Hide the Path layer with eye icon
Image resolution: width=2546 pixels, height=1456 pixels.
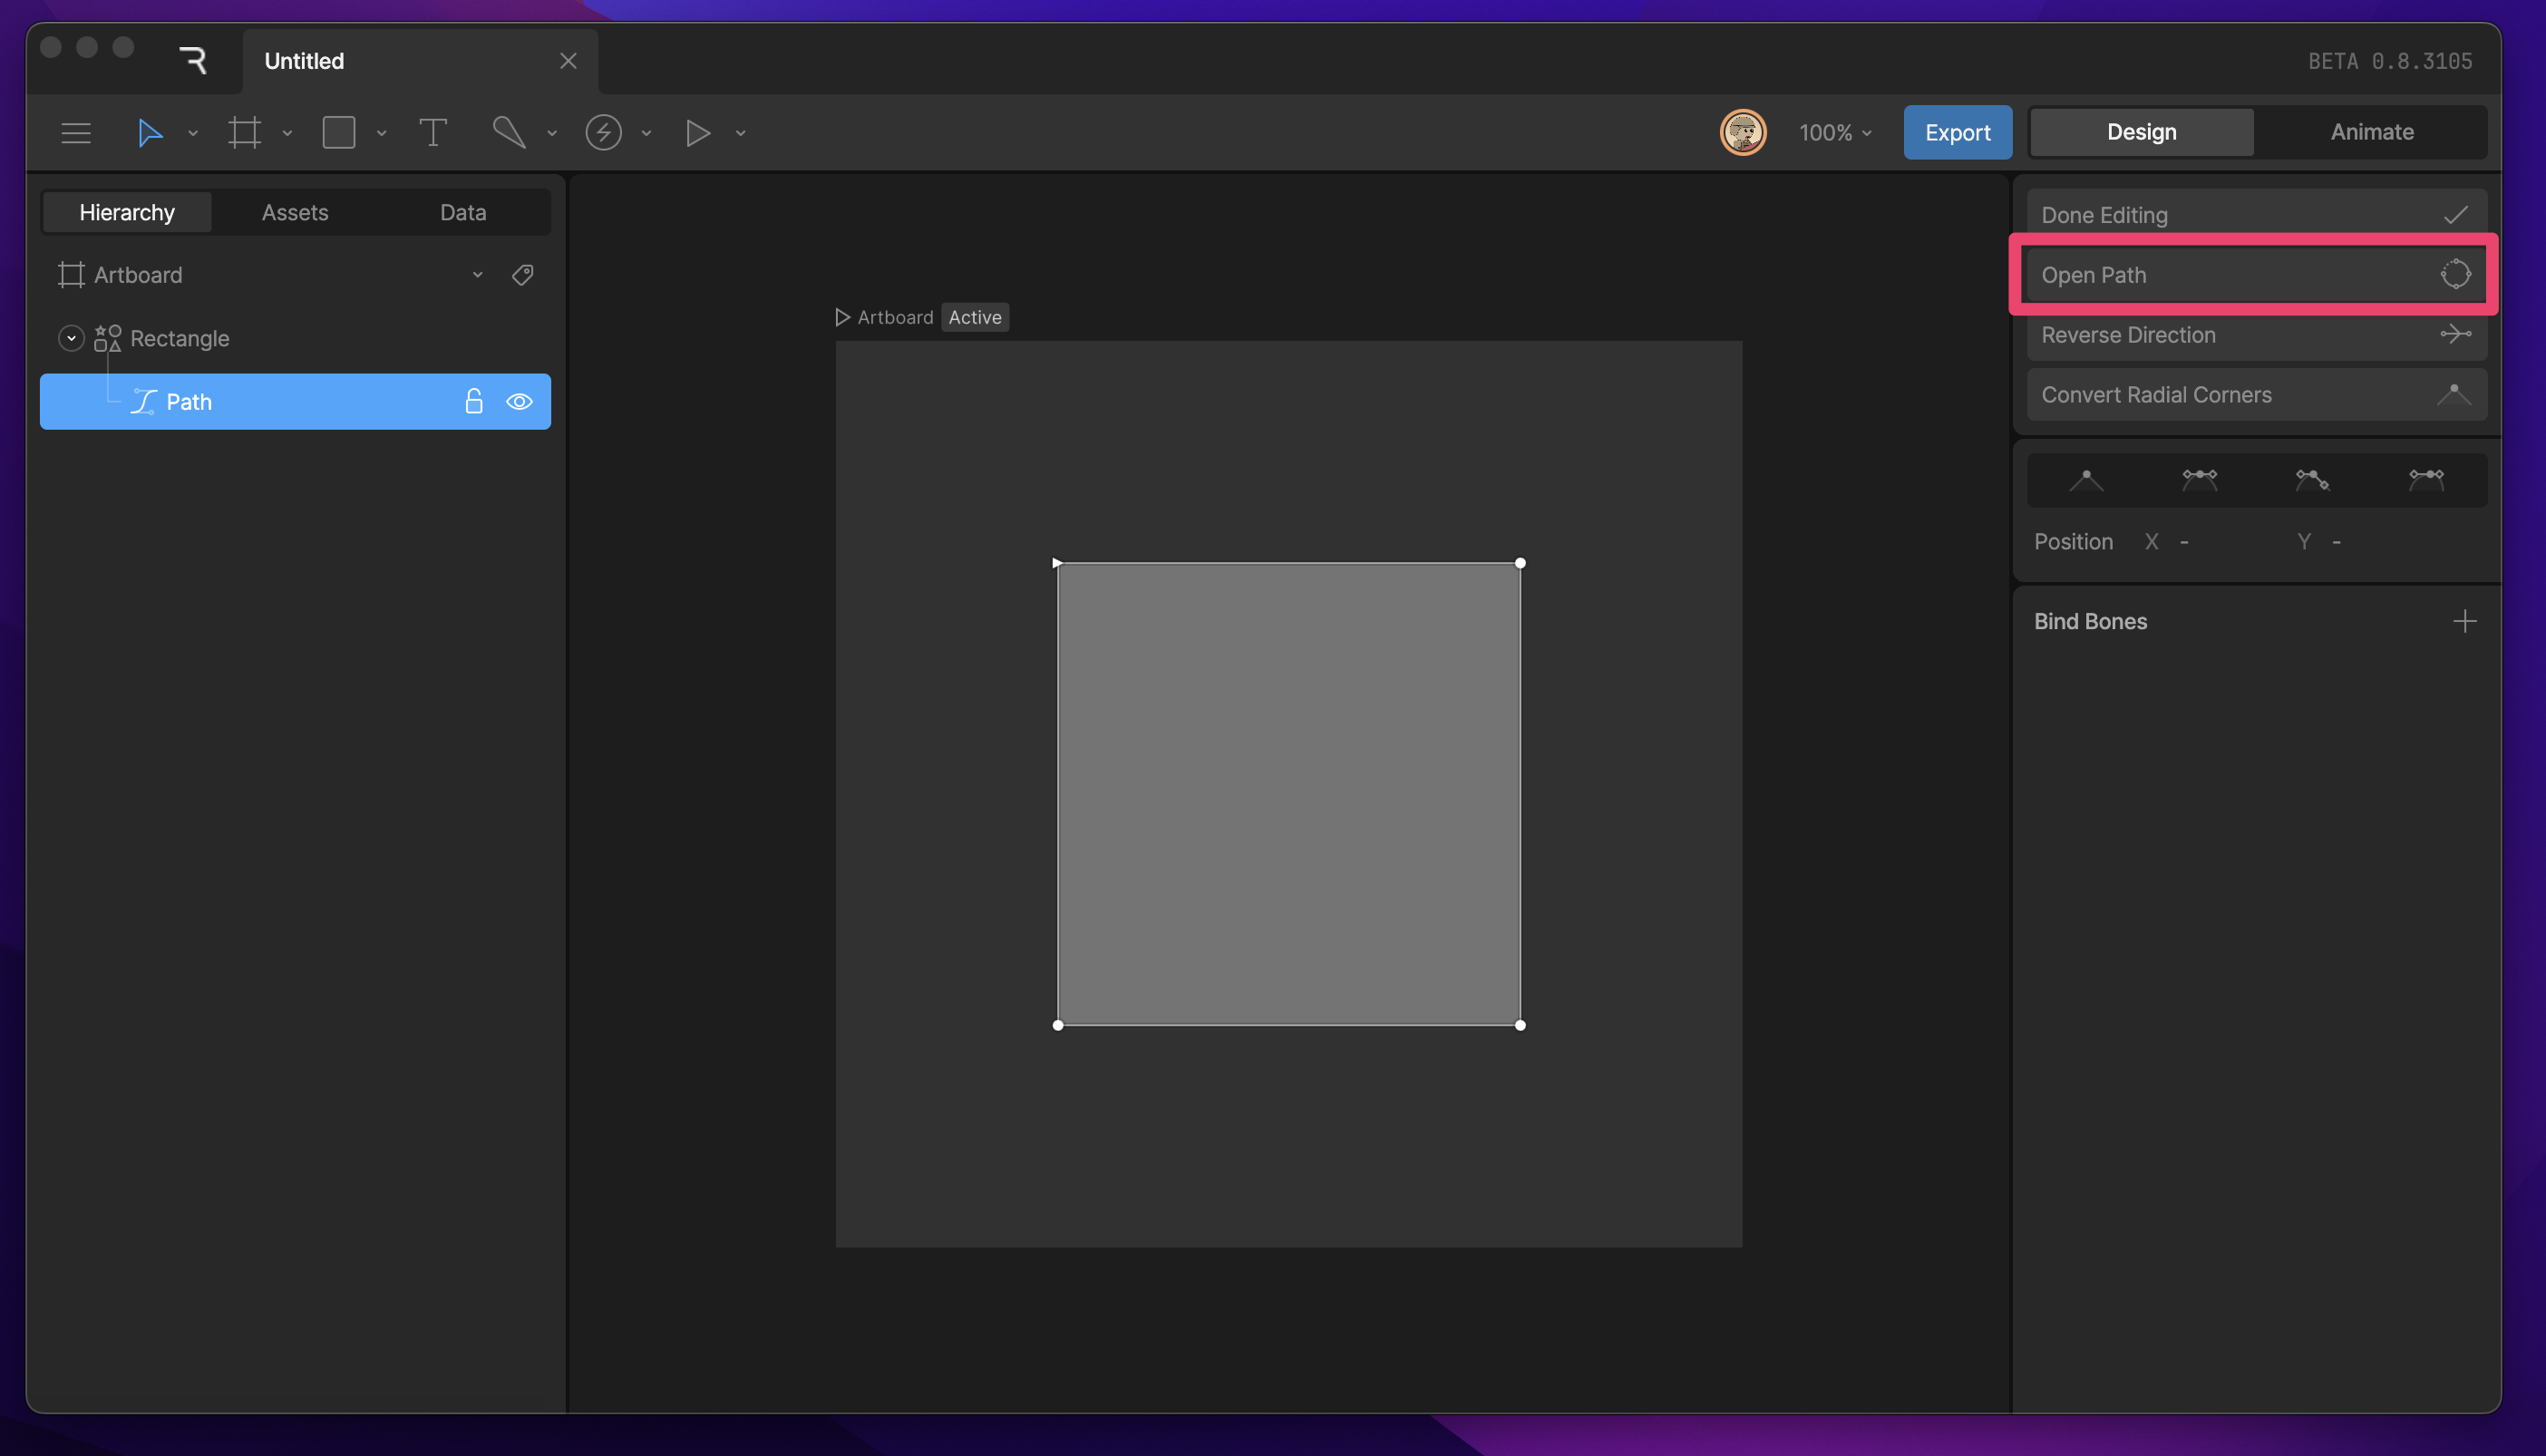point(519,402)
